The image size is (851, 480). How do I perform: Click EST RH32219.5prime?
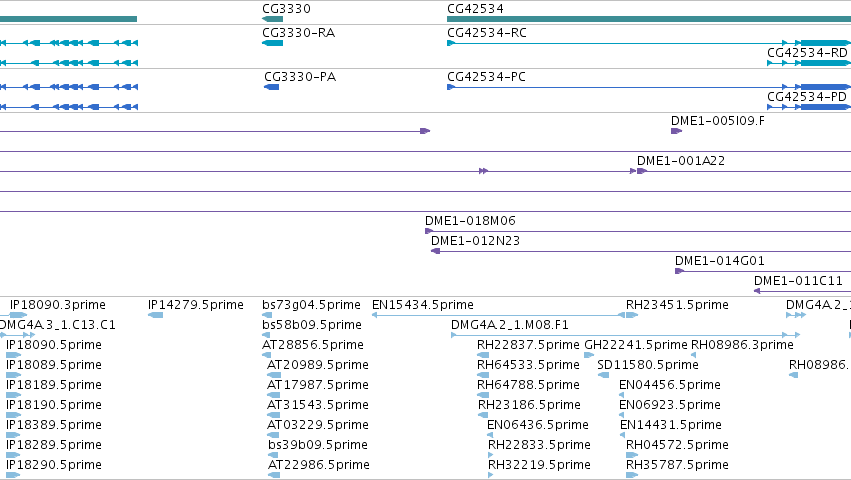pyautogui.click(x=539, y=465)
